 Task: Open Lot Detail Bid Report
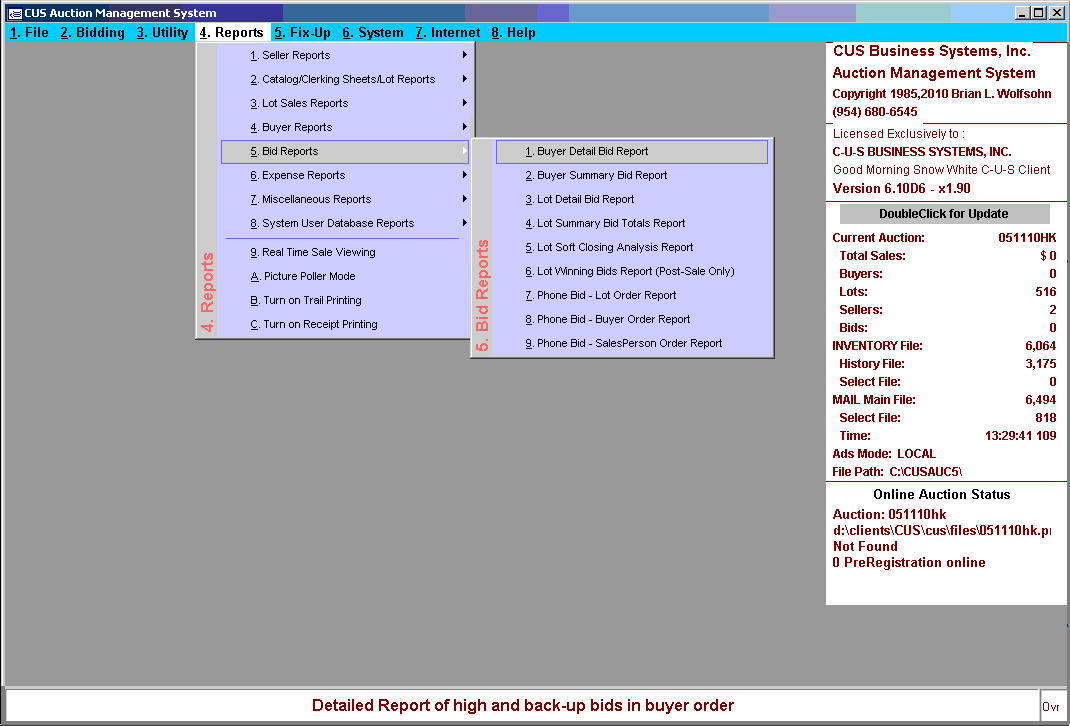tap(632, 199)
